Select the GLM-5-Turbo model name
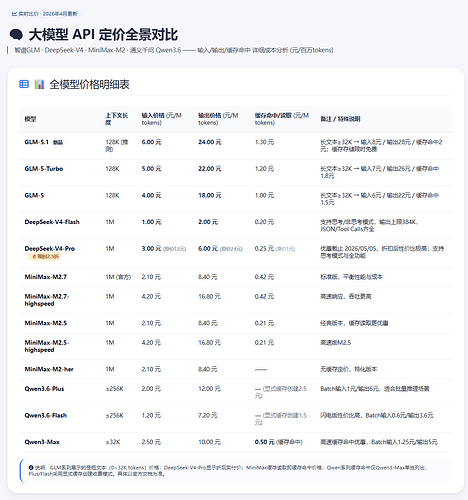Viewport: 468px width, 500px height. (x=44, y=169)
